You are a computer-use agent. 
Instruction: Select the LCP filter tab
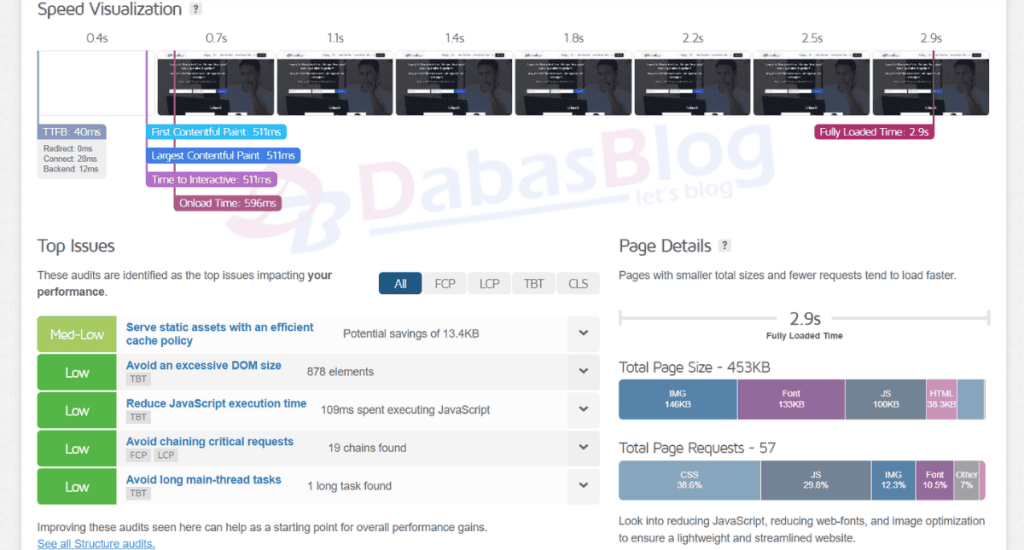tap(489, 283)
